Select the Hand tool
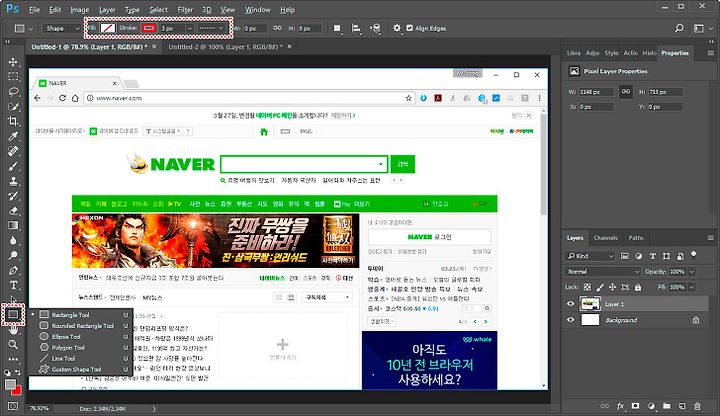The height and width of the screenshot is (416, 720). 13,329
